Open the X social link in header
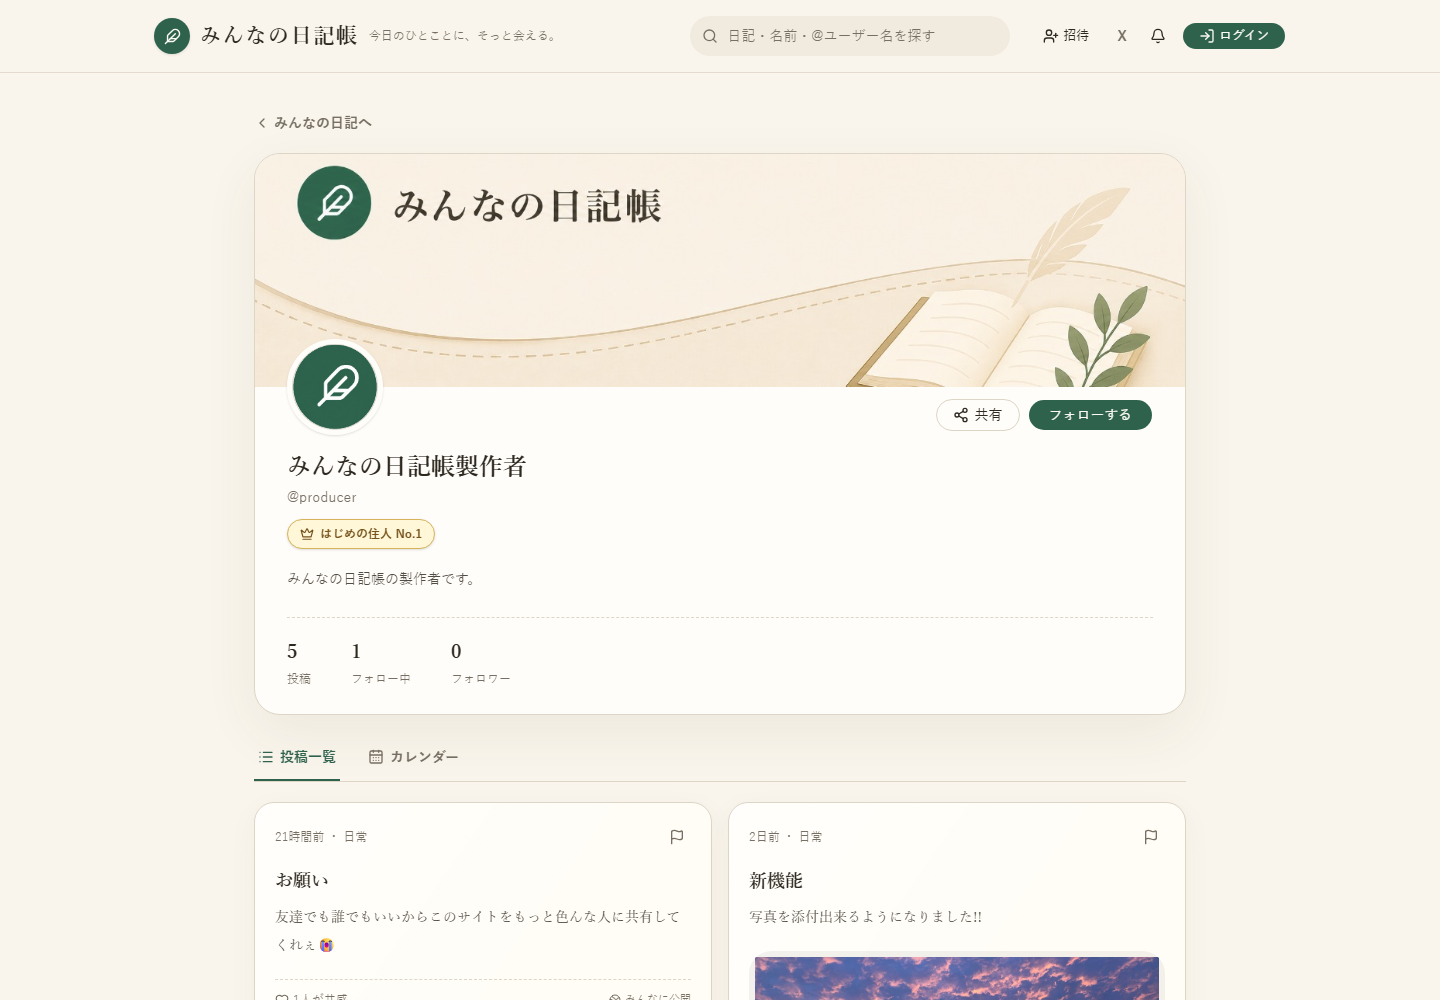This screenshot has height=1000, width=1440. tap(1122, 36)
